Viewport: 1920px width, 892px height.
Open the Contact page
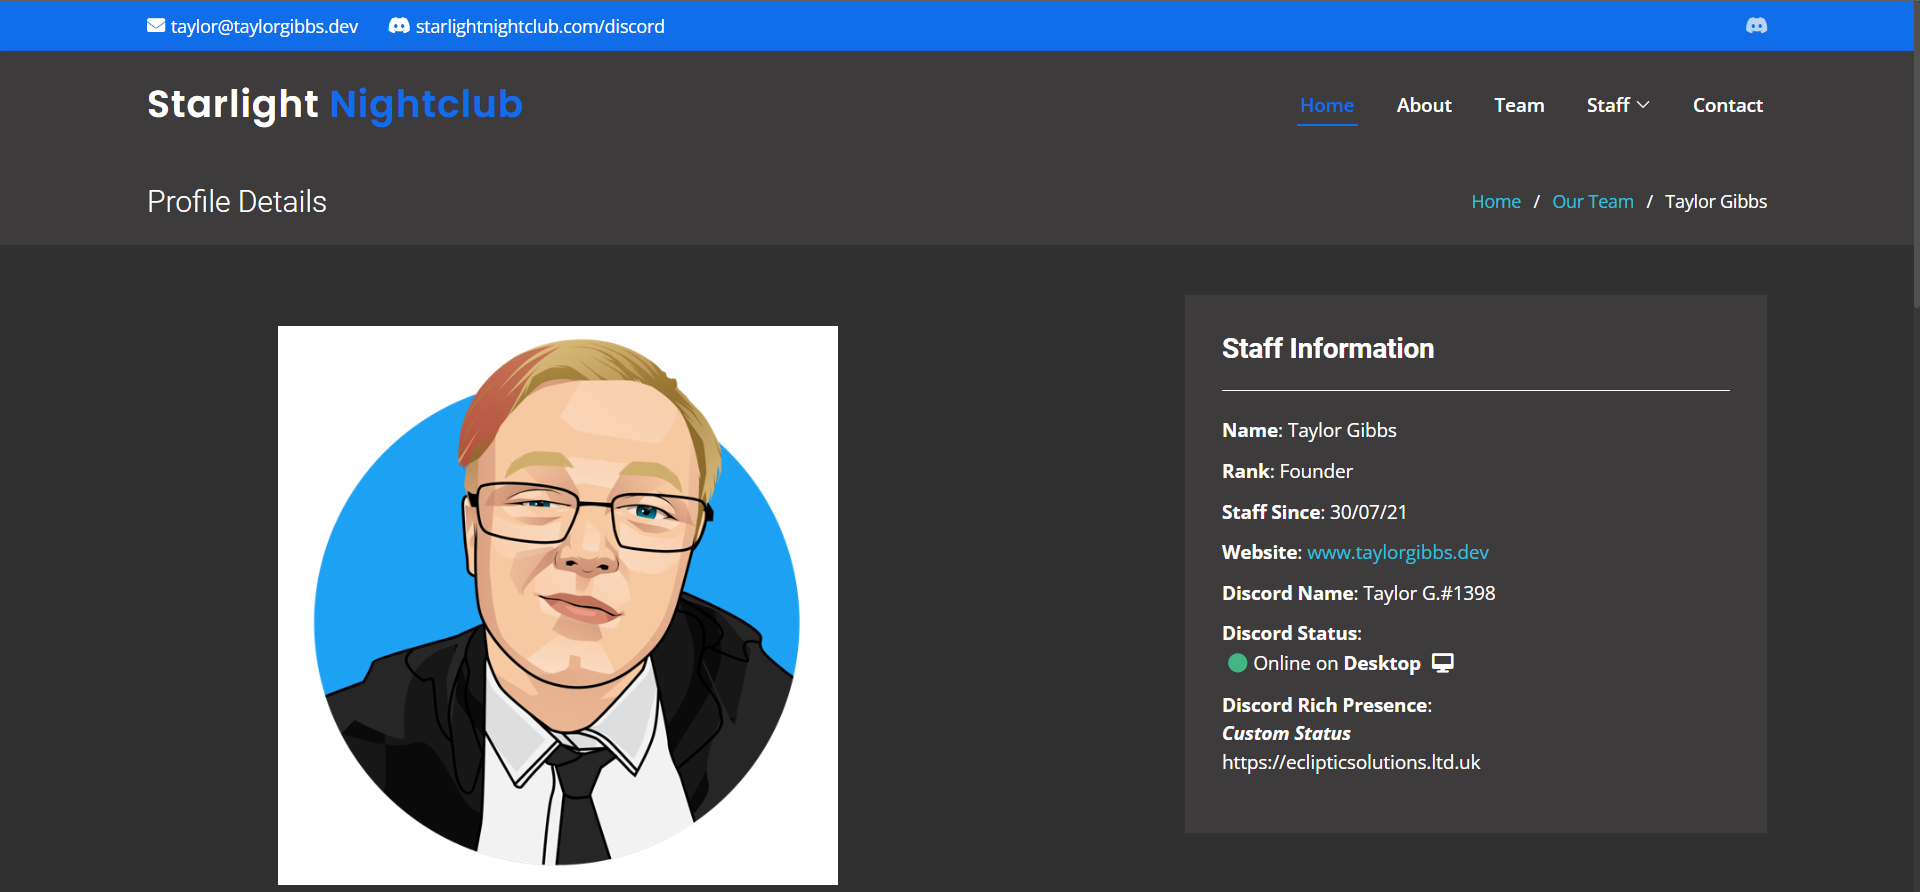(x=1727, y=105)
